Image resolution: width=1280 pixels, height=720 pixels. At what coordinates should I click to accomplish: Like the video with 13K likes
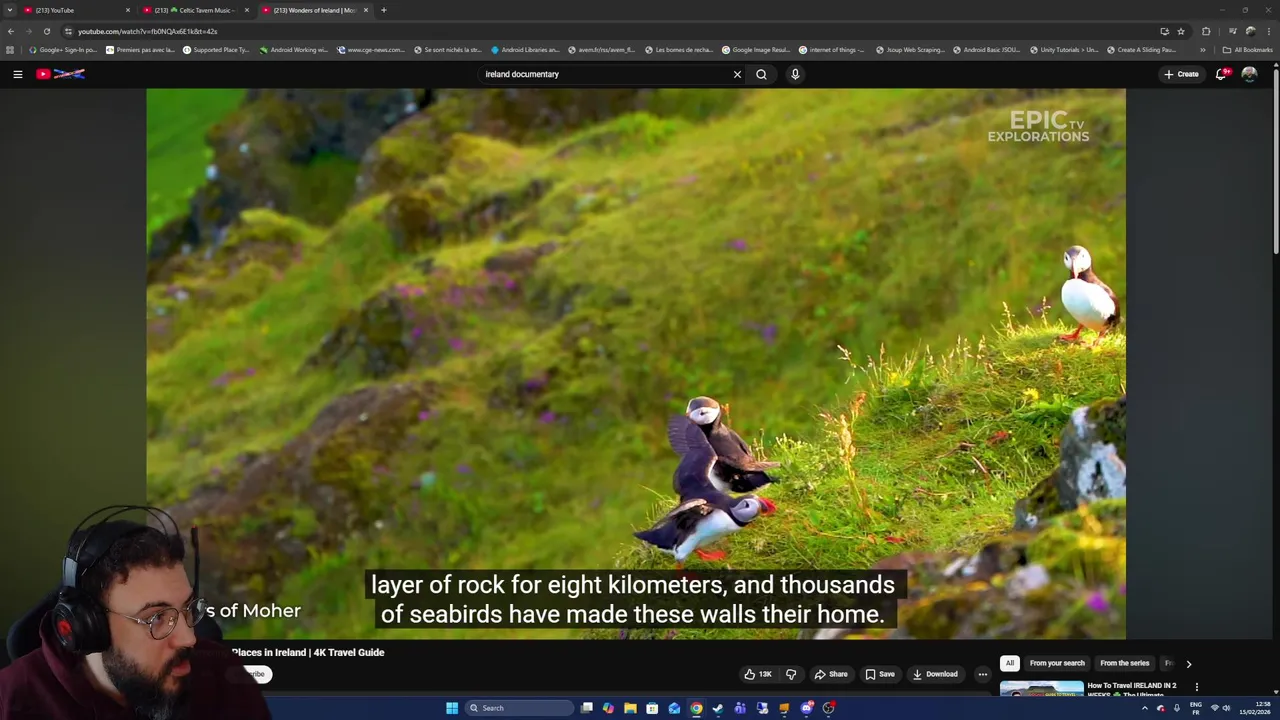[758, 674]
